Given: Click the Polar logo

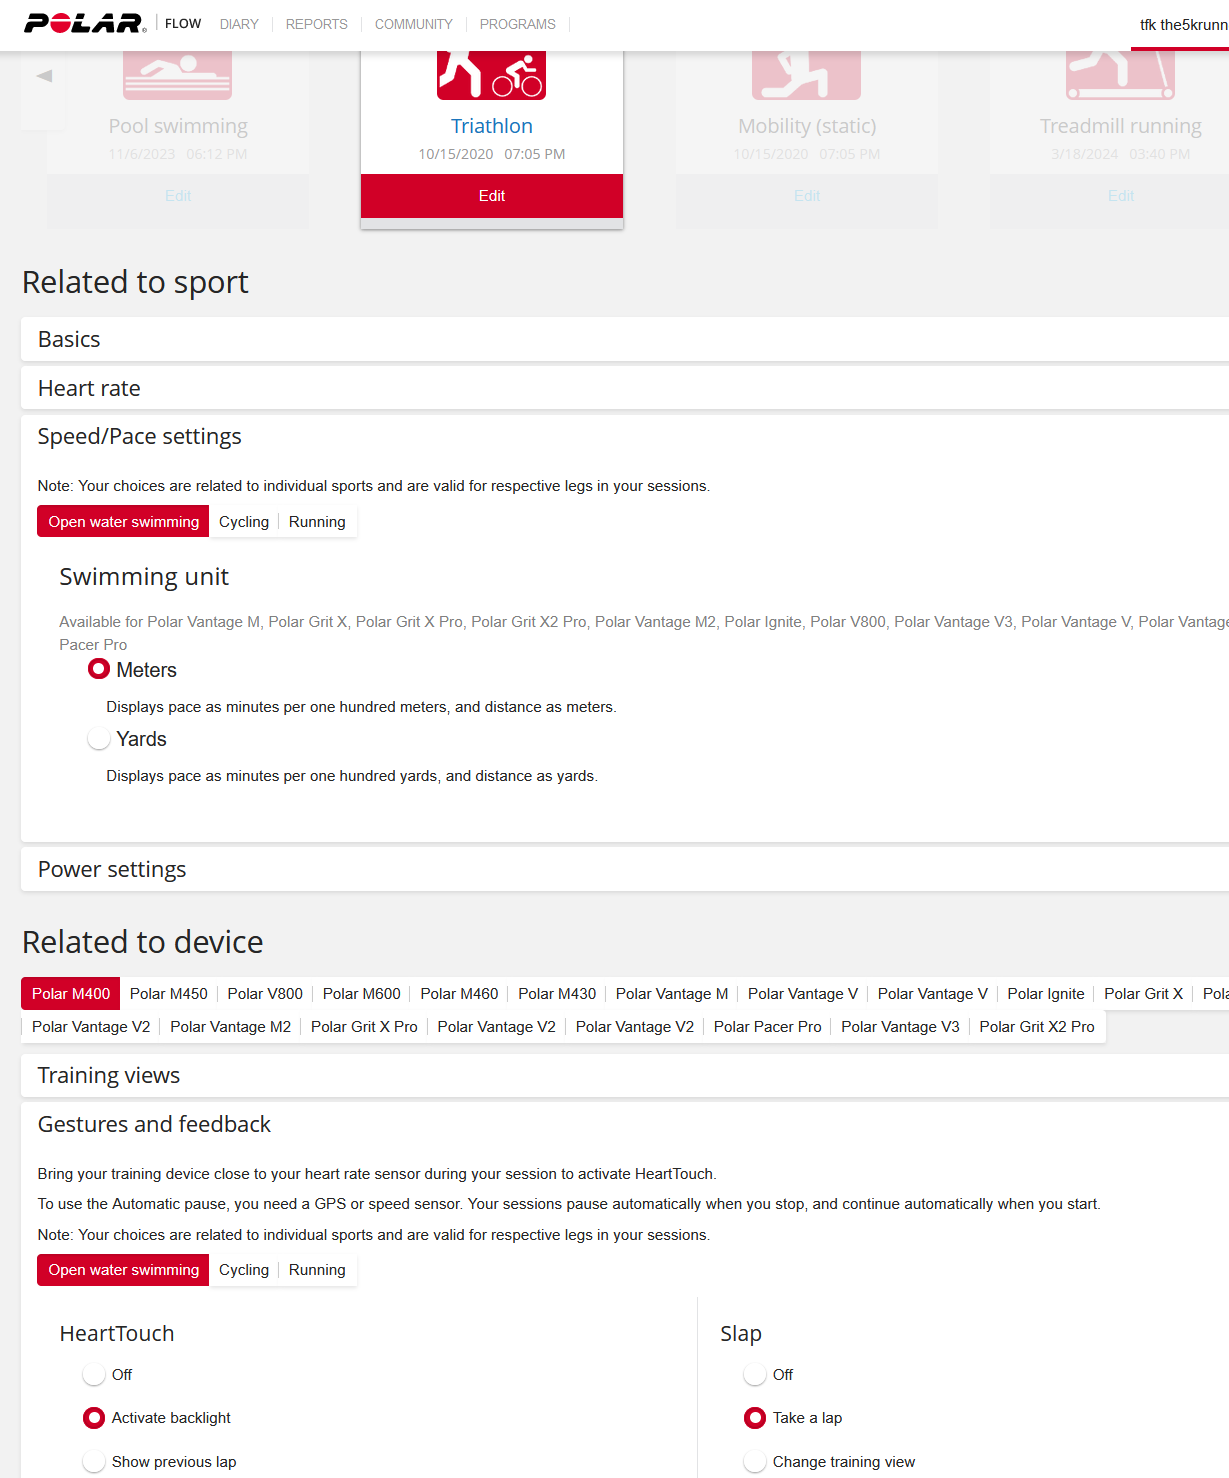Looking at the screenshot, I should point(84,23).
